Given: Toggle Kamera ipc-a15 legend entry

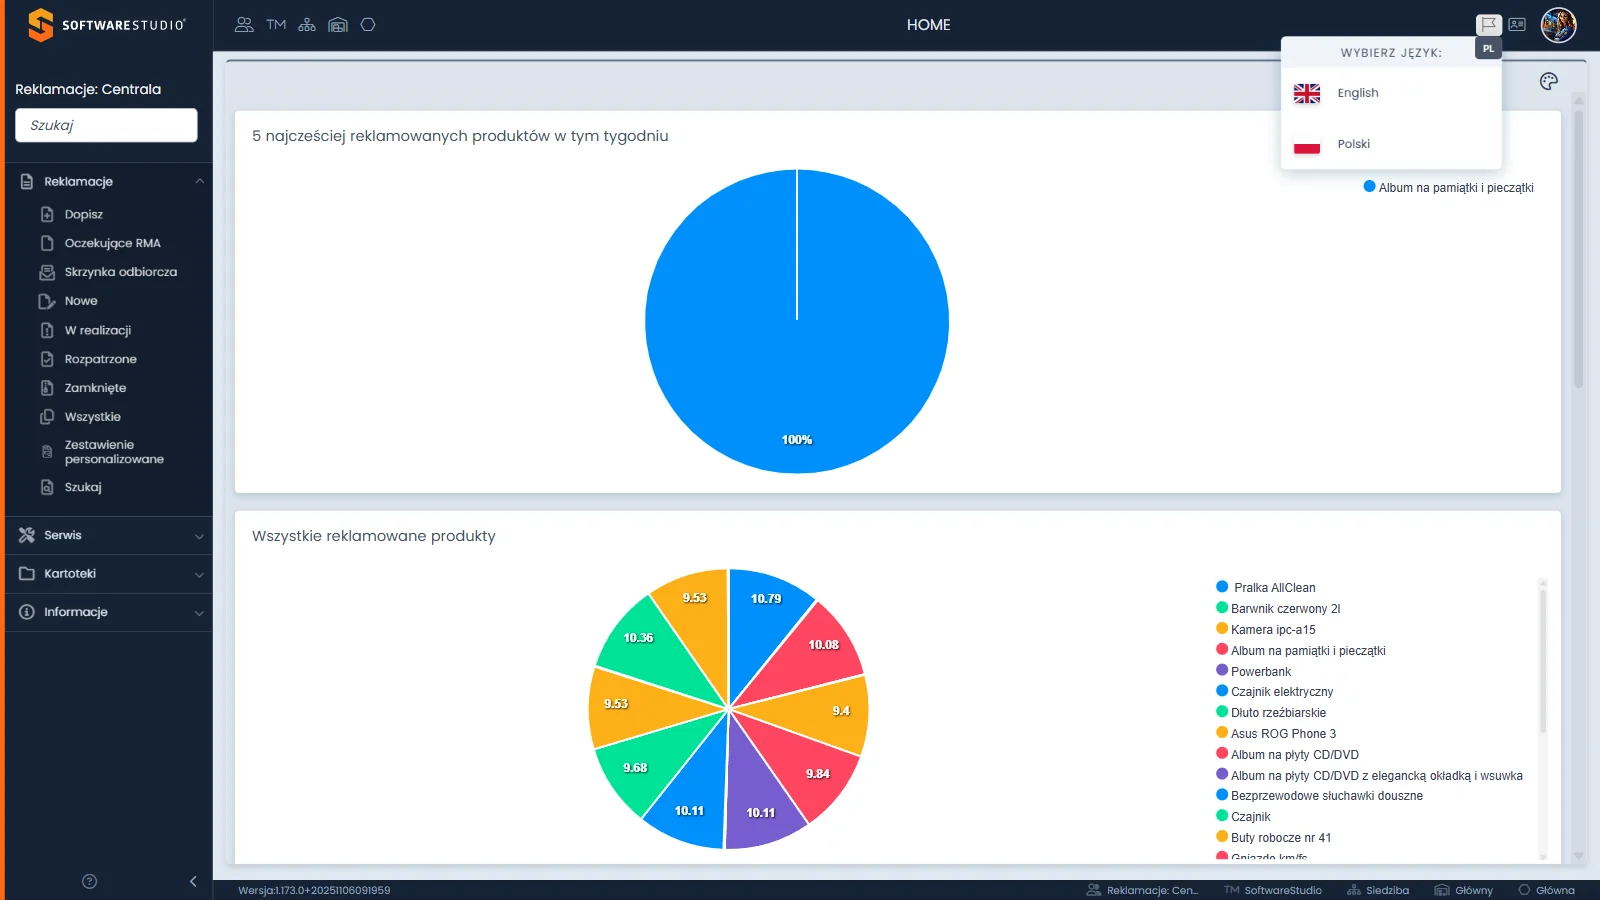Looking at the screenshot, I should coord(1266,630).
